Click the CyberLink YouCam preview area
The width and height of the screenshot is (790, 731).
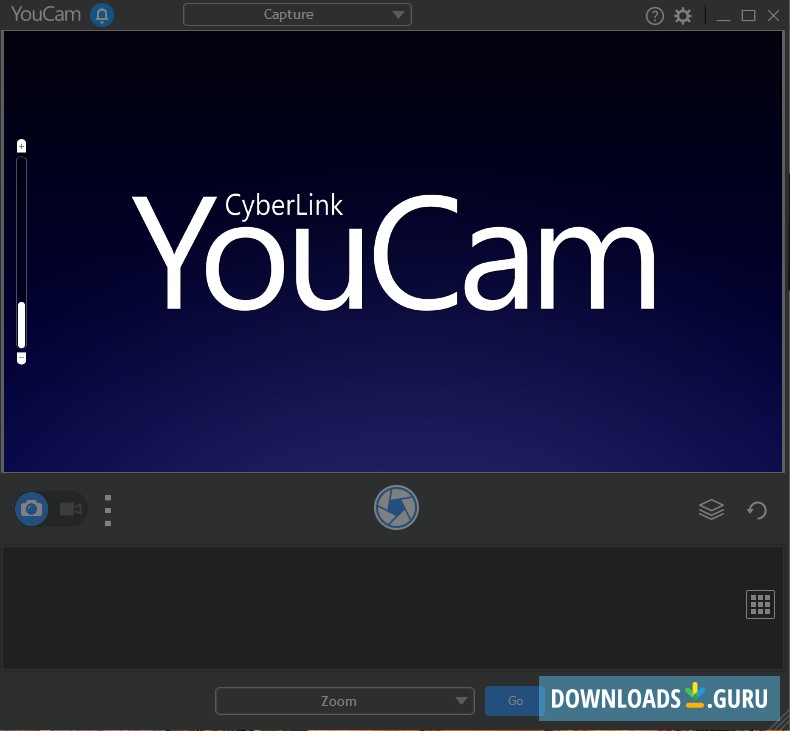coord(393,252)
